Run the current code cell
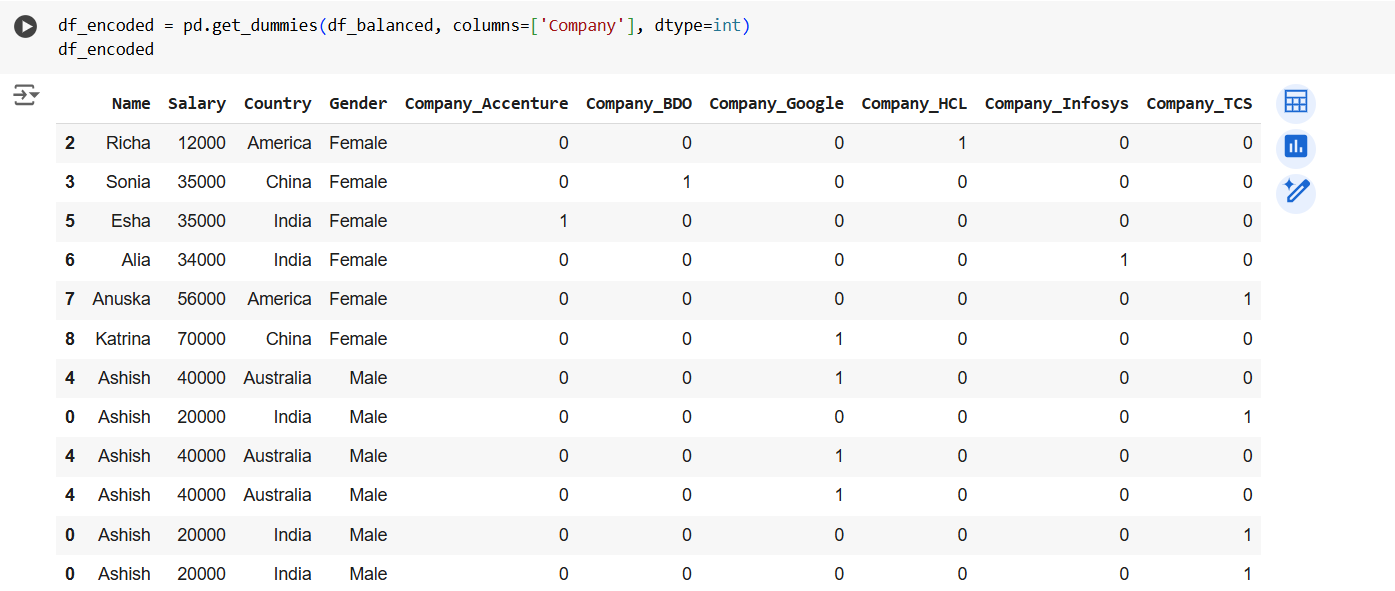 click(x=25, y=26)
